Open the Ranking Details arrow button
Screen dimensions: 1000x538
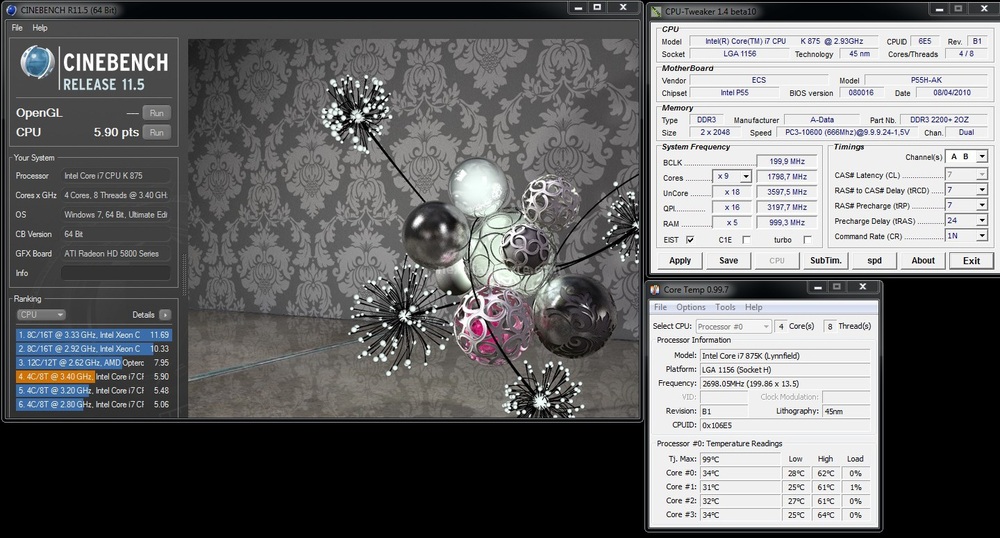pos(165,315)
